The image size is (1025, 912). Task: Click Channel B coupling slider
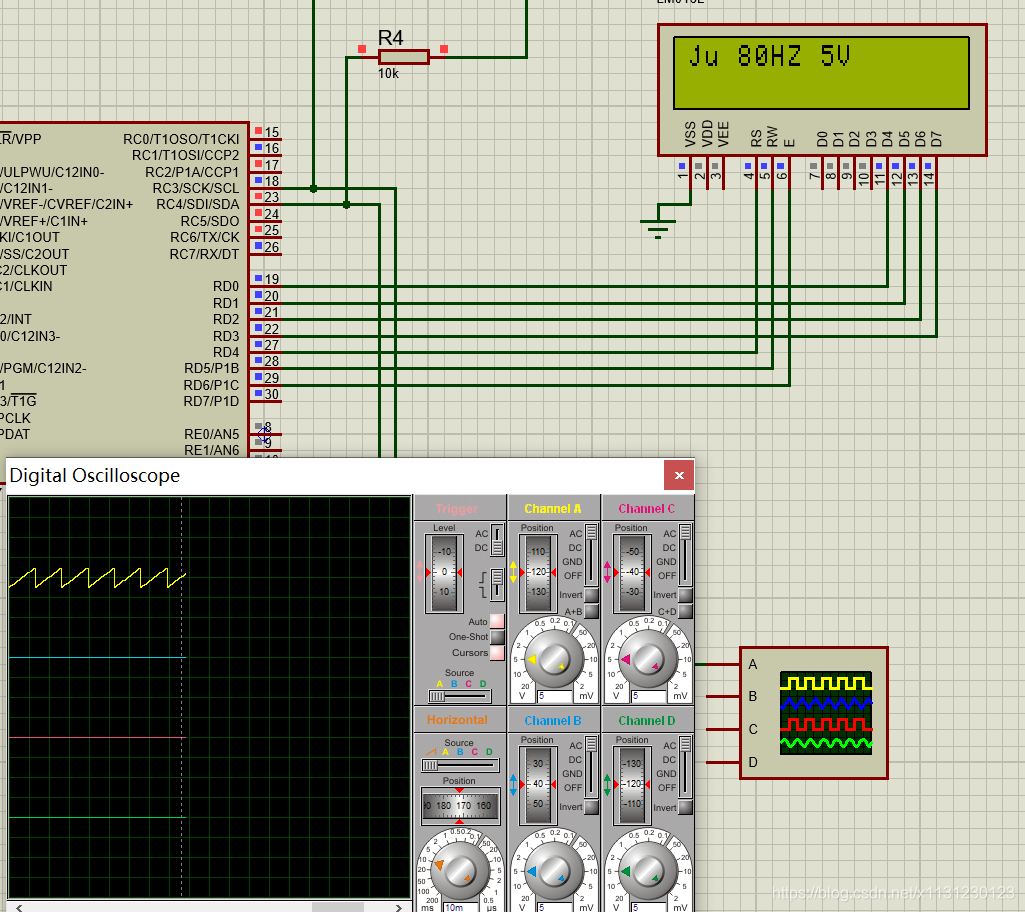592,766
